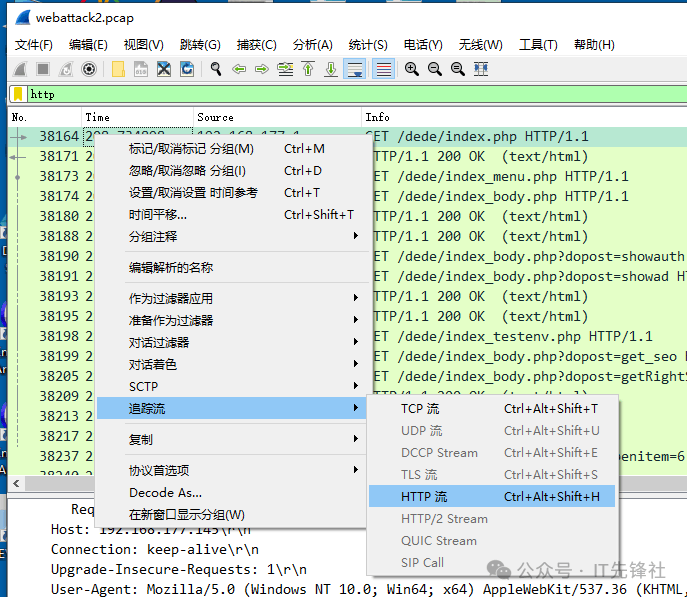Toggle packet list colorize button

(x=382, y=69)
